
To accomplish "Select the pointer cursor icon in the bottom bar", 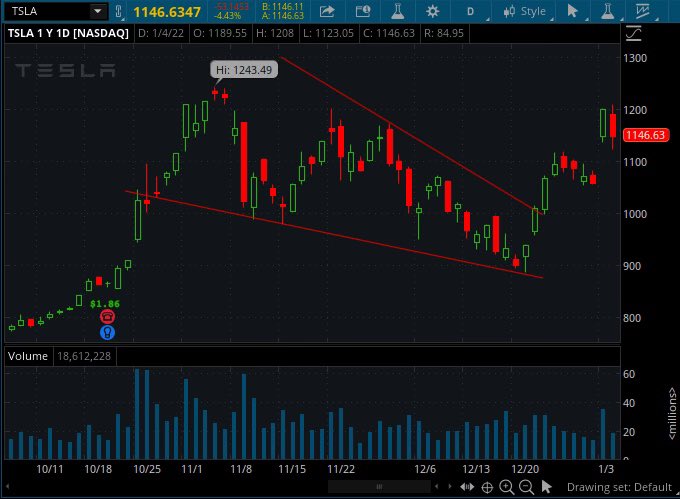I will coord(546,487).
